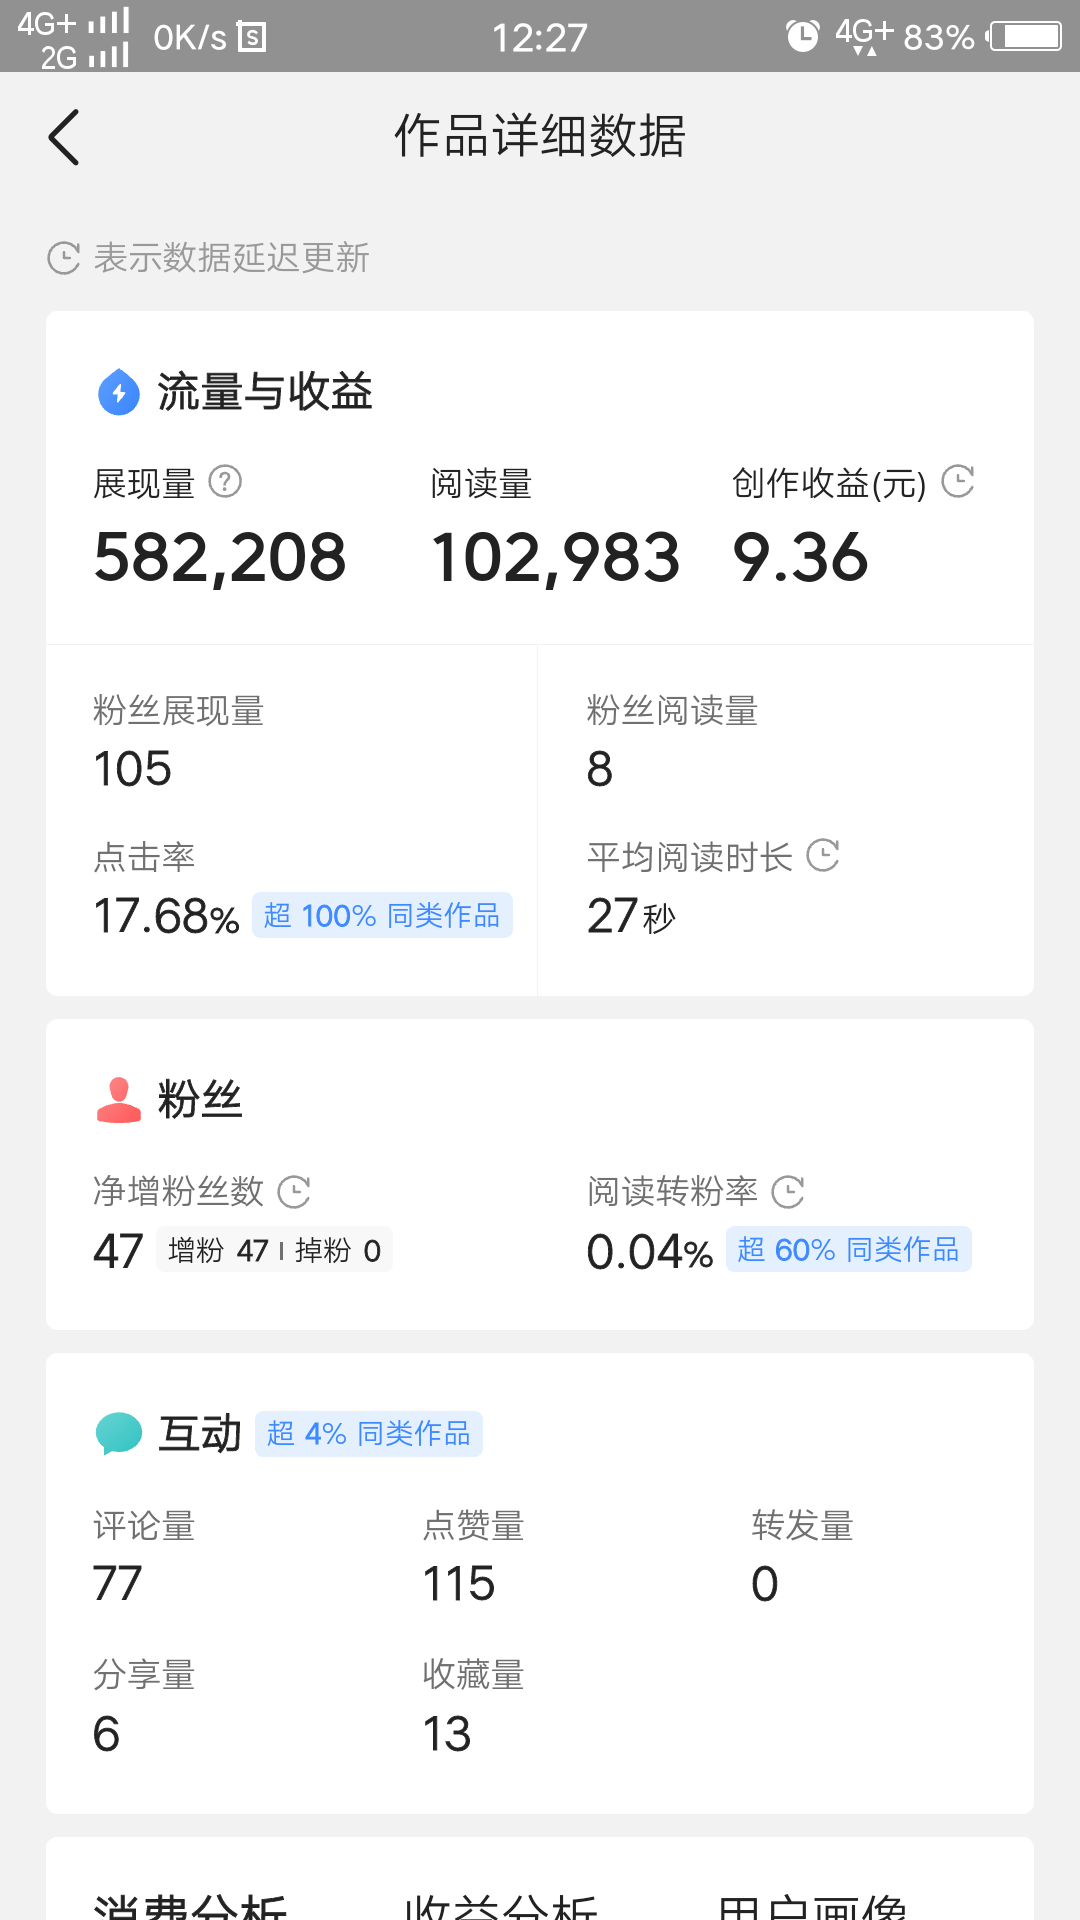Tap the 增粉 47 | 掉粉 0 tag
Screen dimensions: 1080x1920
pyautogui.click(x=274, y=1250)
